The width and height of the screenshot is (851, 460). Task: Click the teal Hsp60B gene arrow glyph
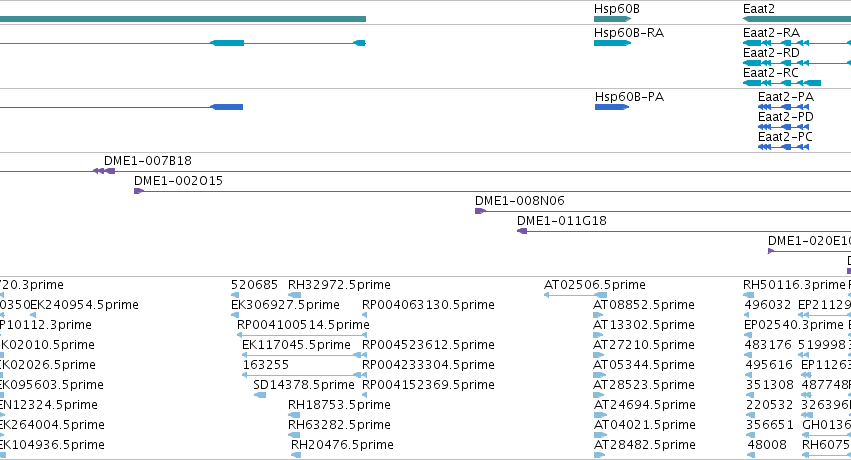[x=613, y=19]
